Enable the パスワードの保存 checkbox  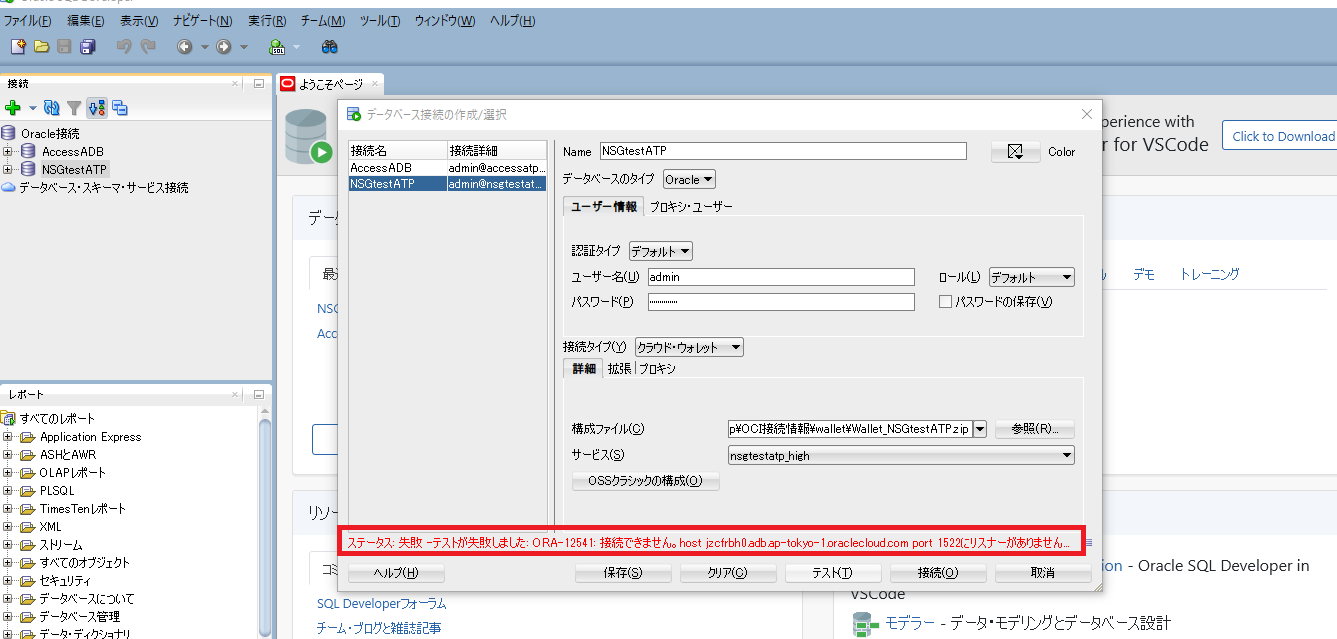pyautogui.click(x=945, y=301)
